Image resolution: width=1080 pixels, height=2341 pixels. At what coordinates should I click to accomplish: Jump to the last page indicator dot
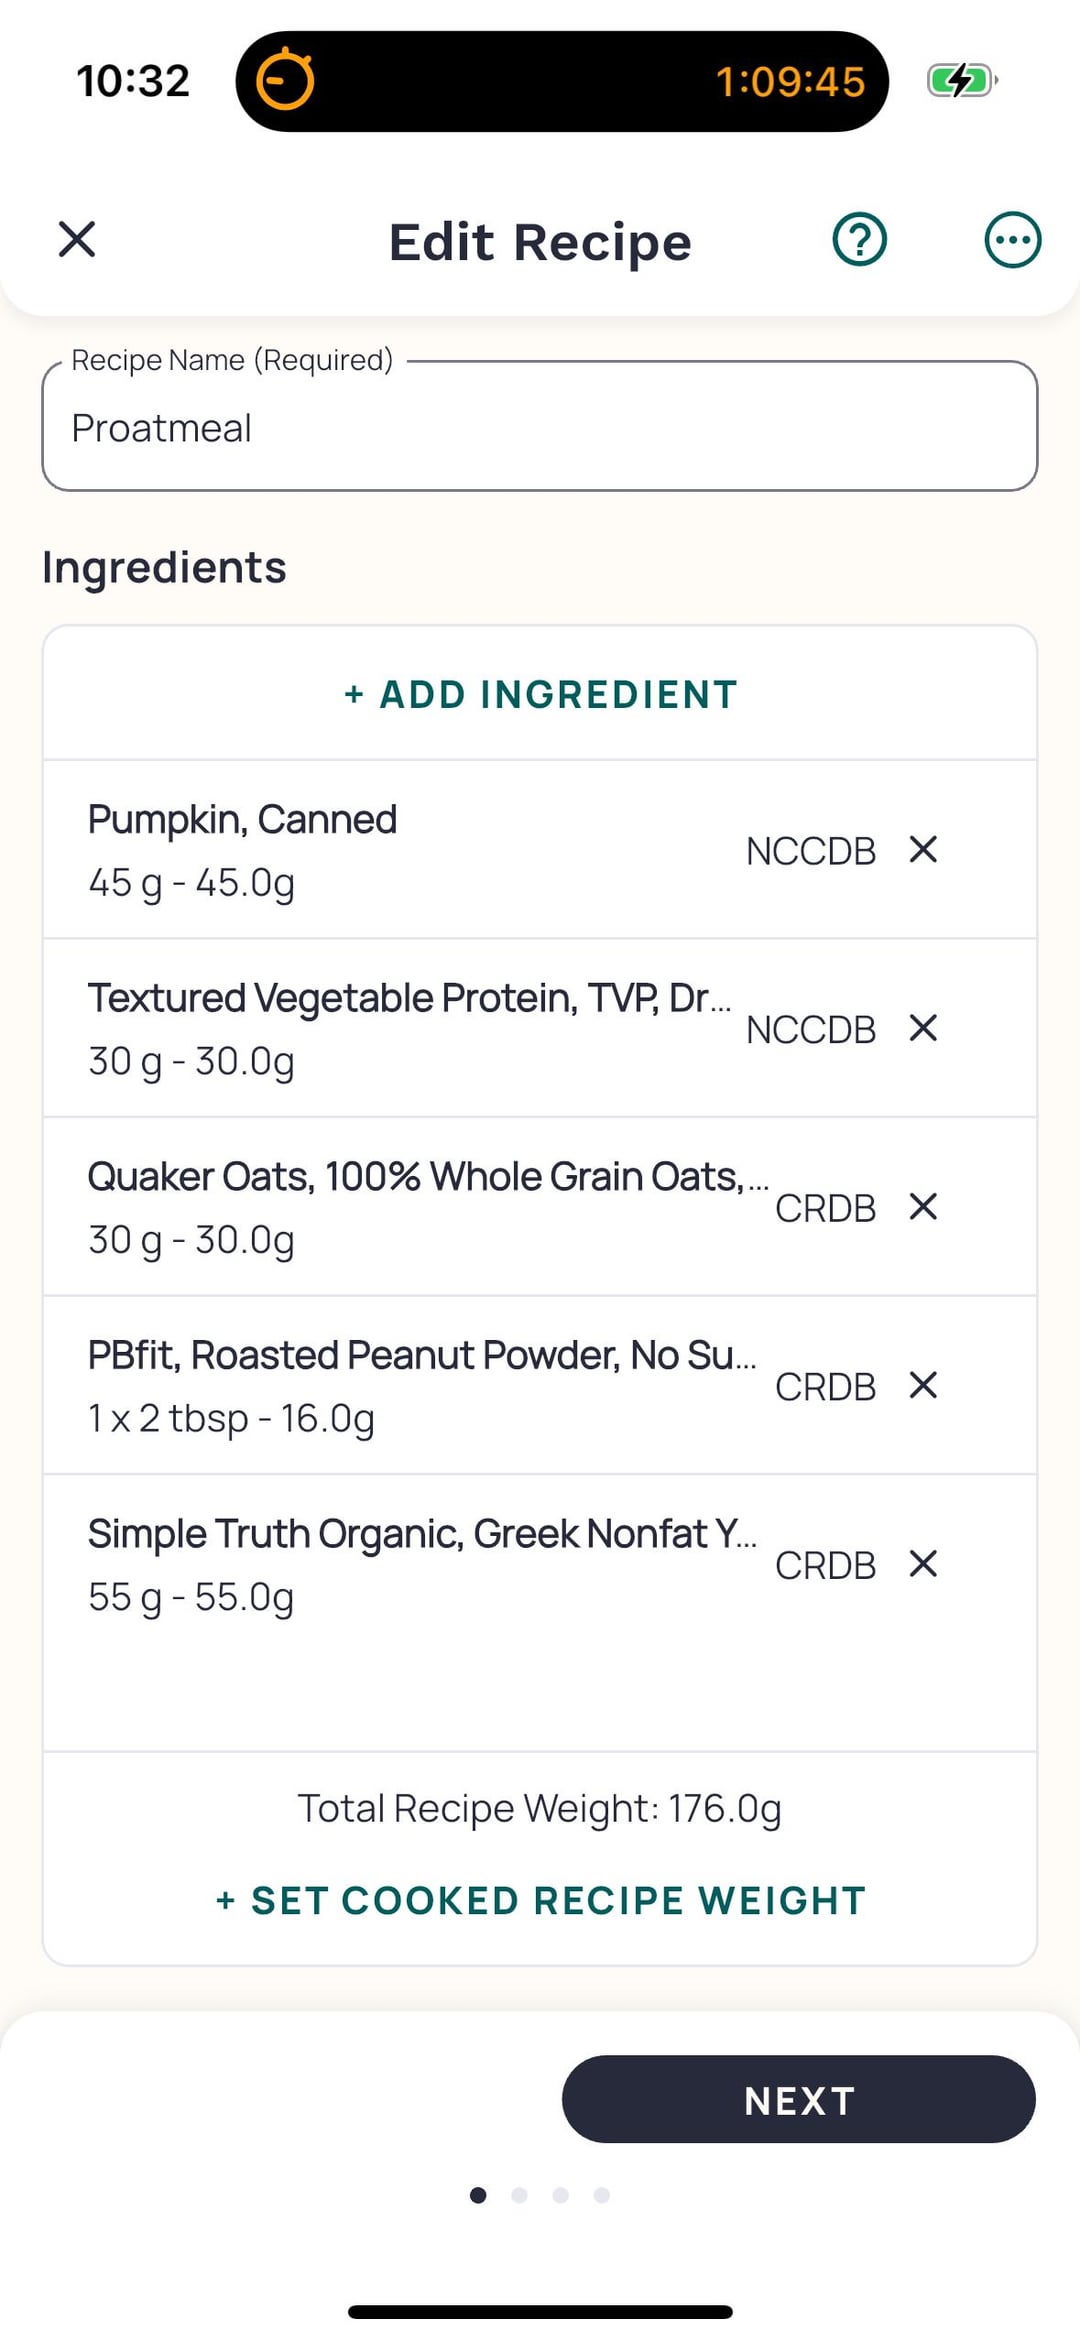point(601,2195)
